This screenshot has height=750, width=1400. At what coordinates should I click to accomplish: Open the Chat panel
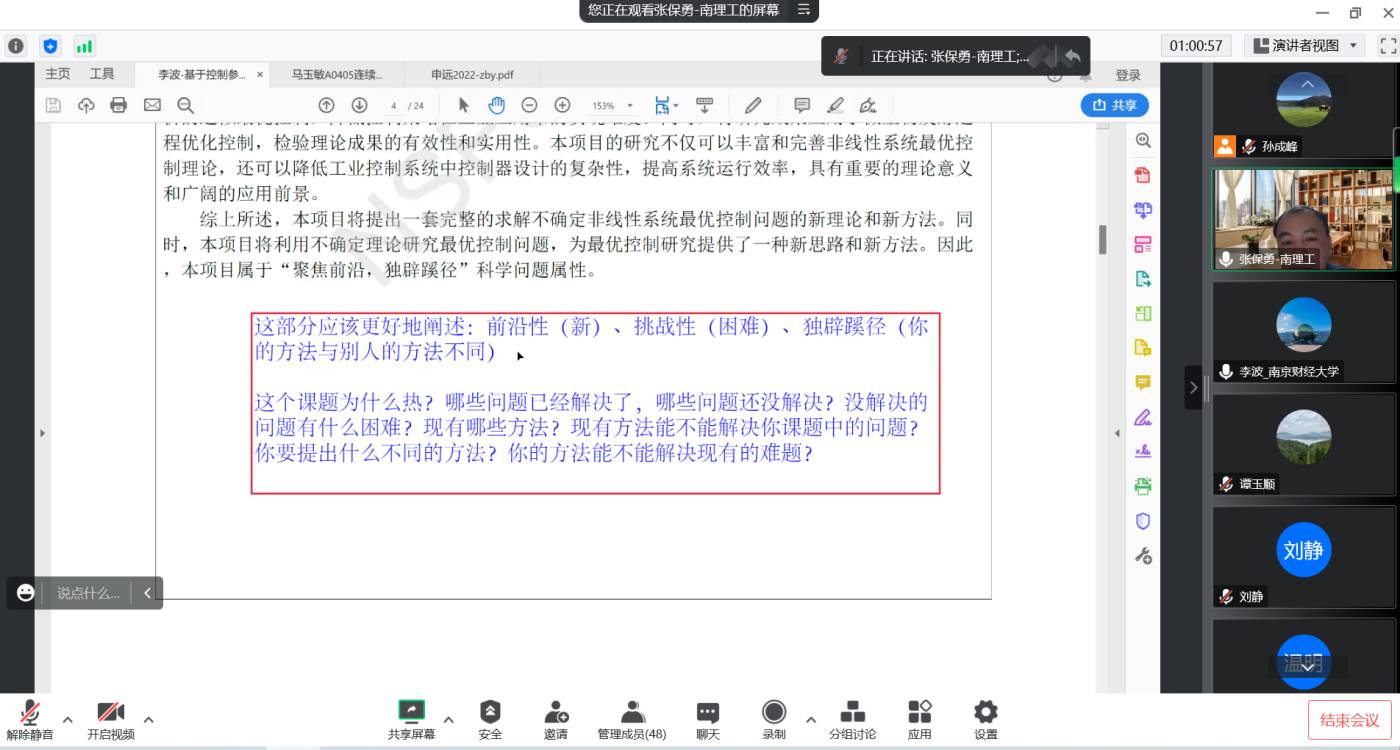(707, 719)
